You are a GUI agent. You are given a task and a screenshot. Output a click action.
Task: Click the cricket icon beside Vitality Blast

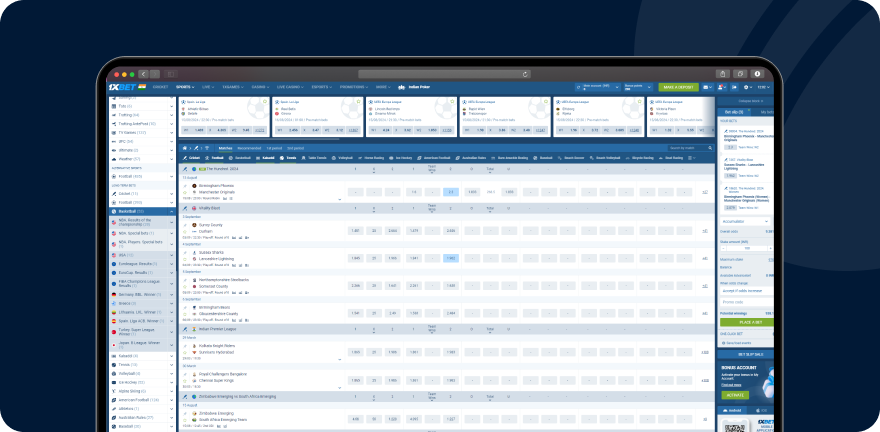[185, 208]
